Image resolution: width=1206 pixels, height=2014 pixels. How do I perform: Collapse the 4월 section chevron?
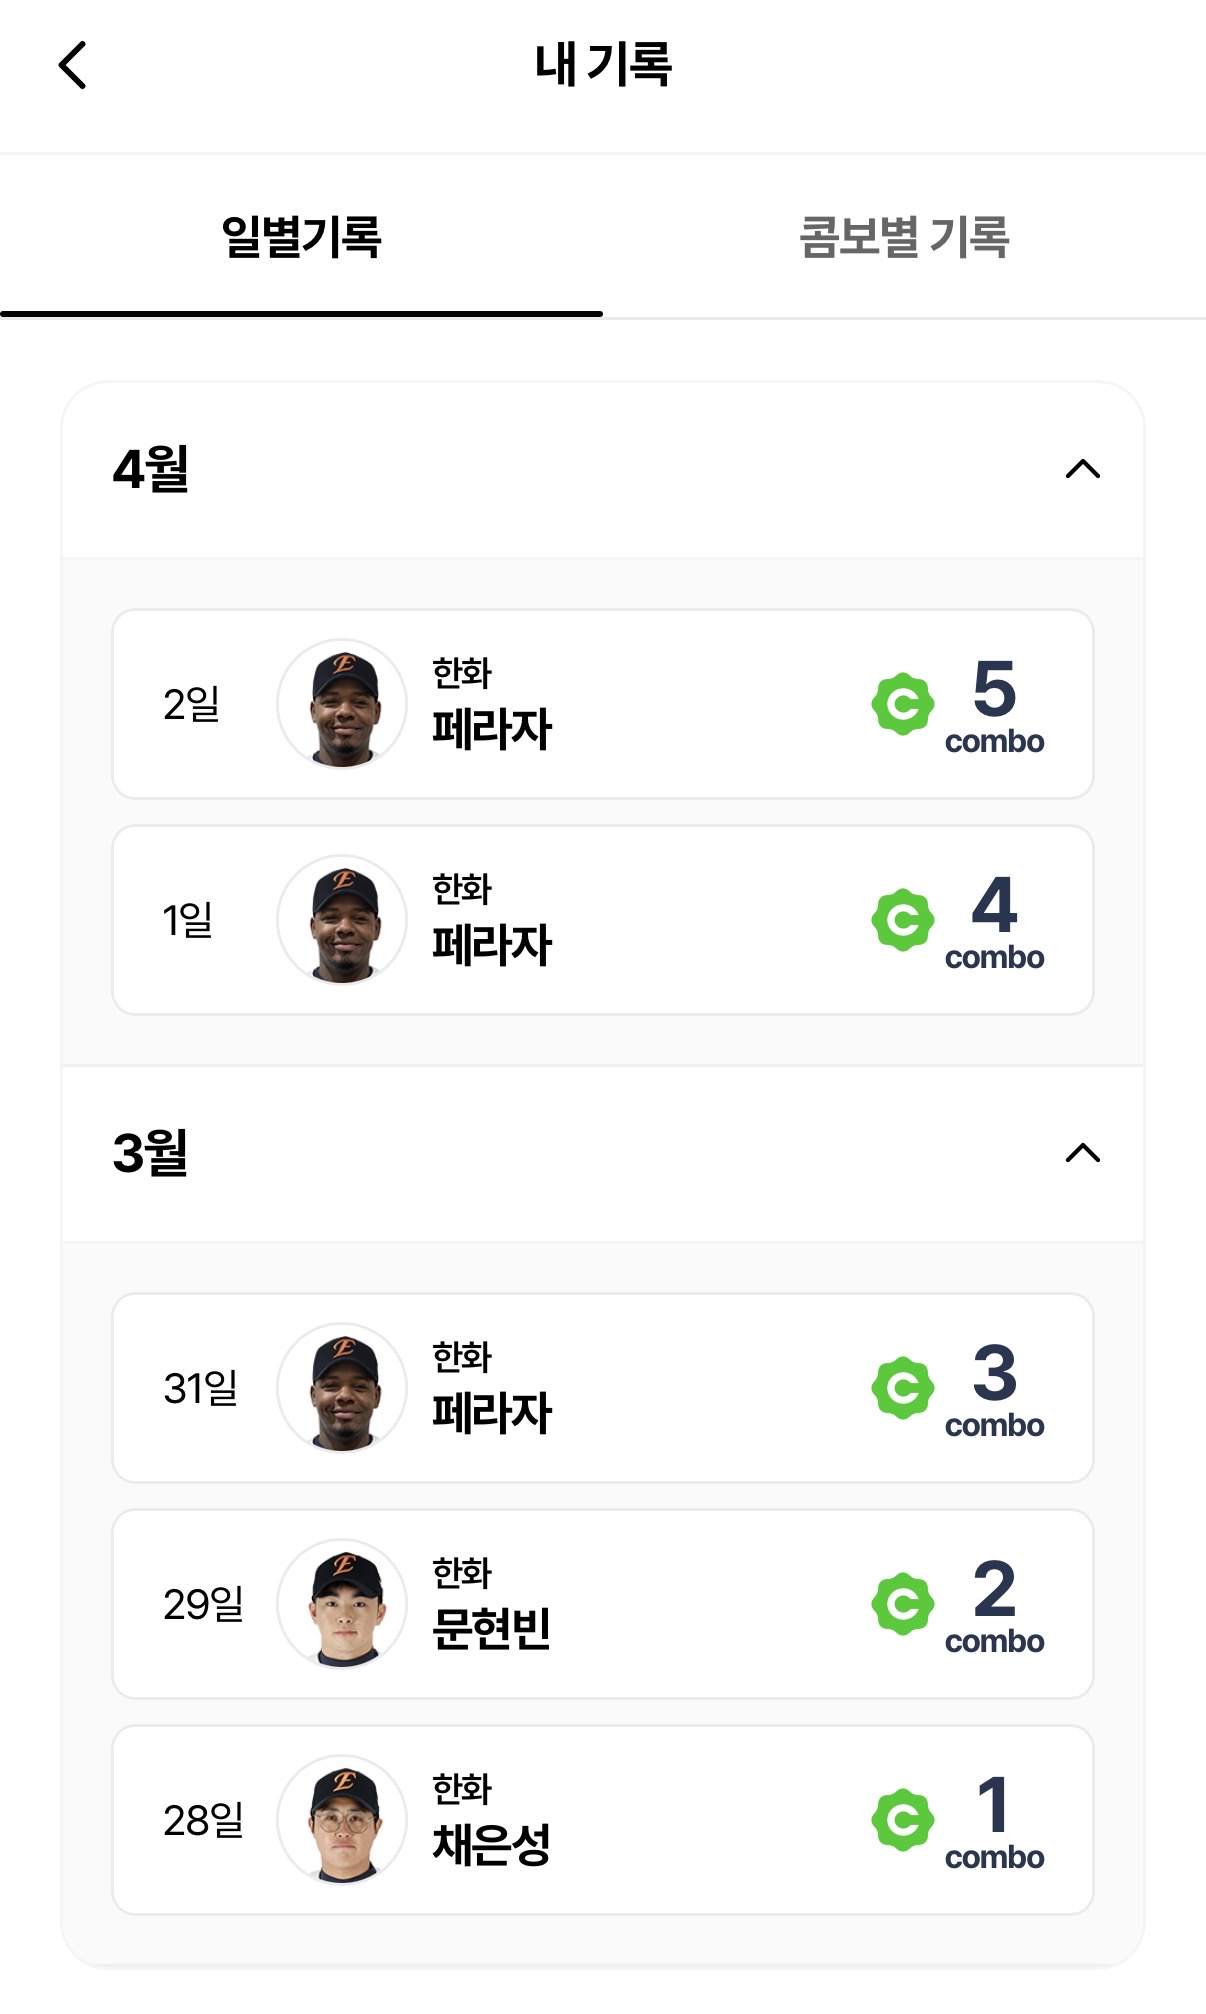[1082, 469]
